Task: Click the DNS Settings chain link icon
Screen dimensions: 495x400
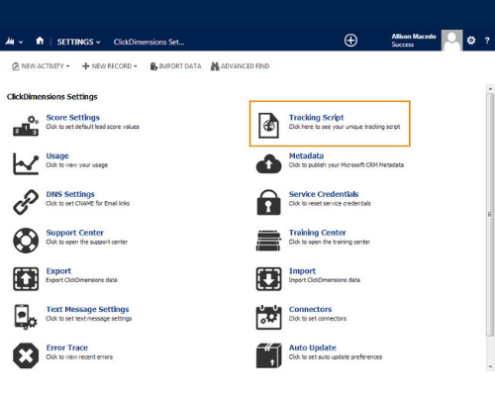Action: (x=26, y=202)
